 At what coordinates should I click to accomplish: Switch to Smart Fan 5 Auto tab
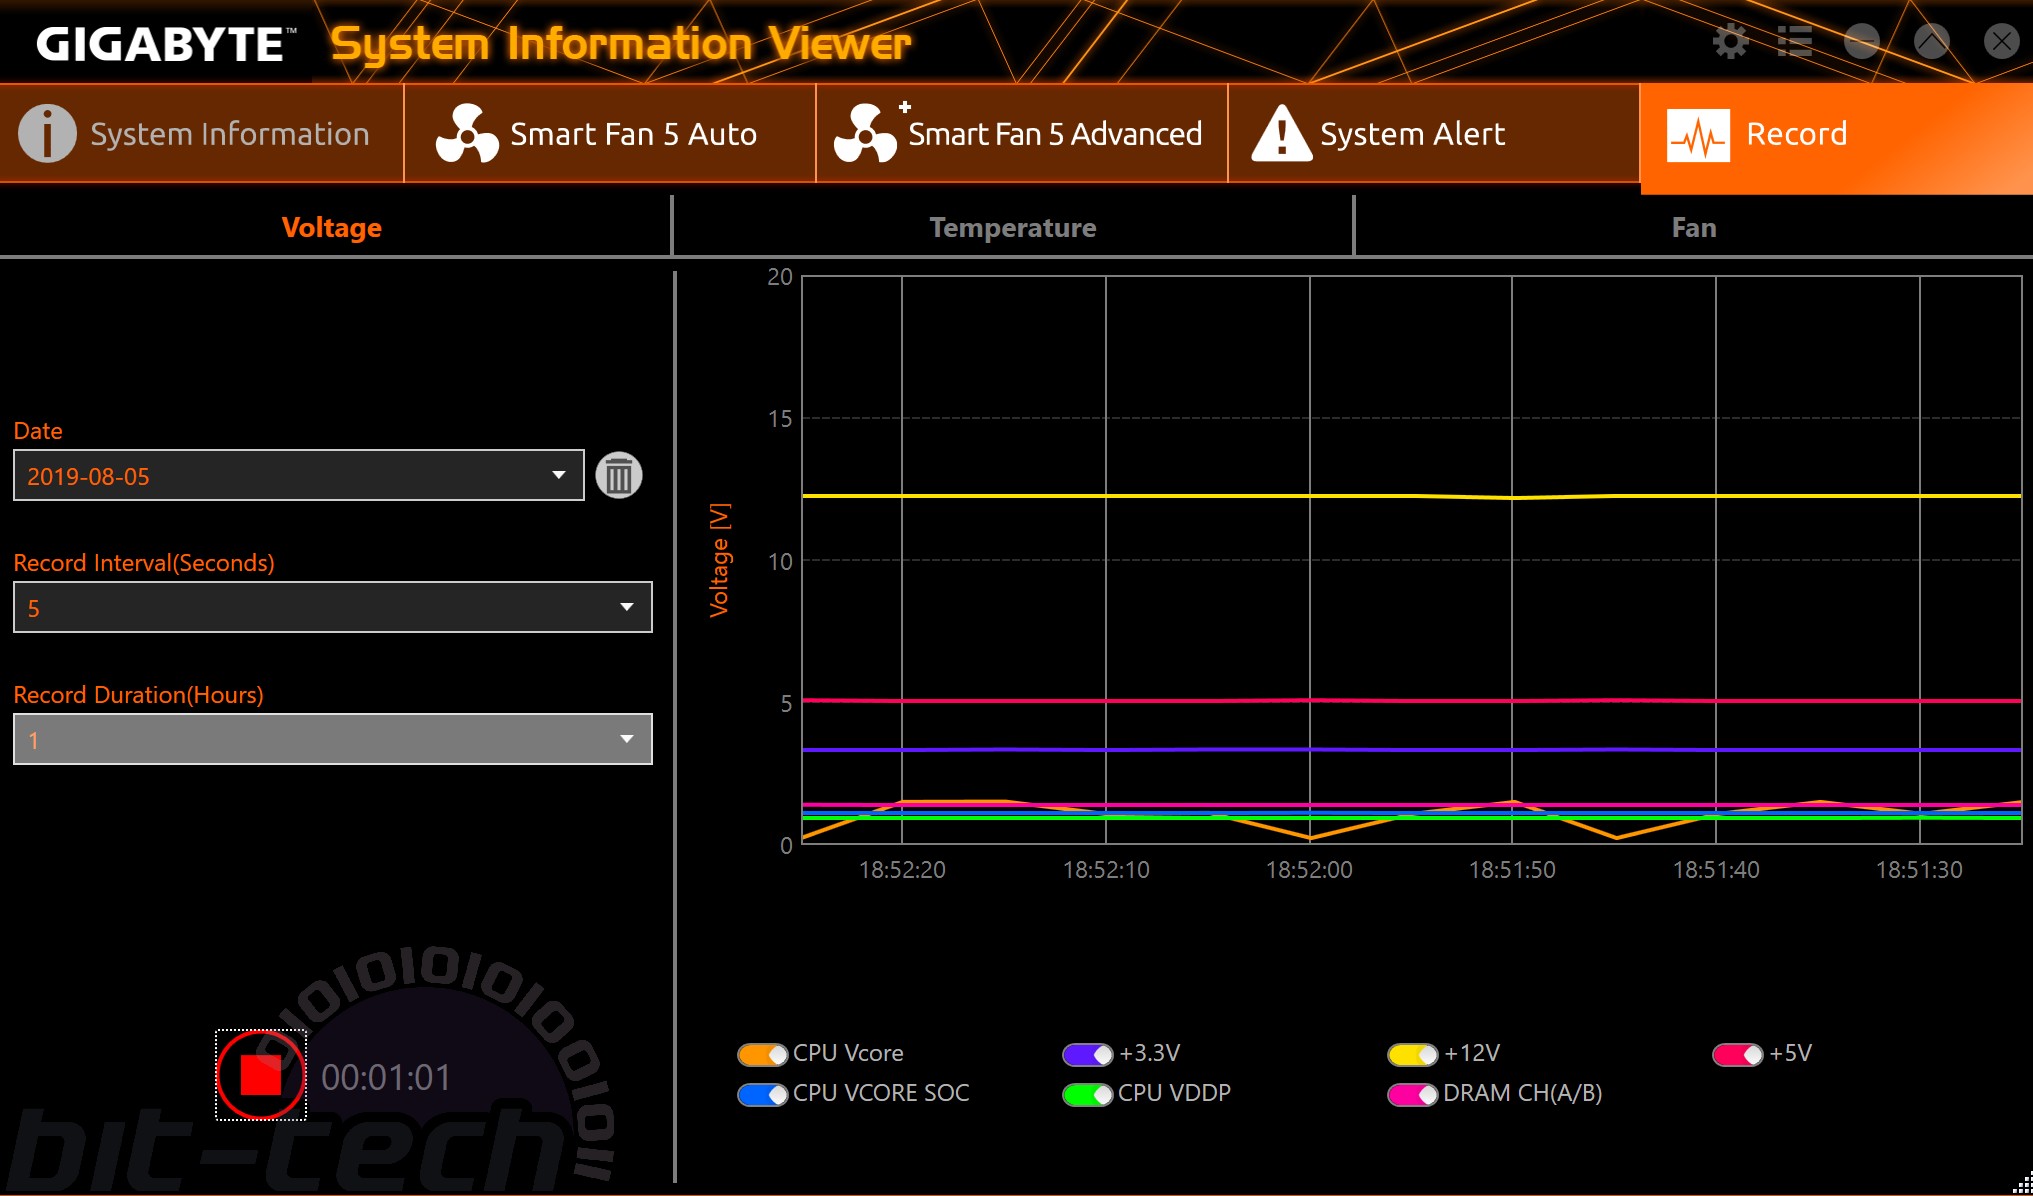click(x=610, y=133)
